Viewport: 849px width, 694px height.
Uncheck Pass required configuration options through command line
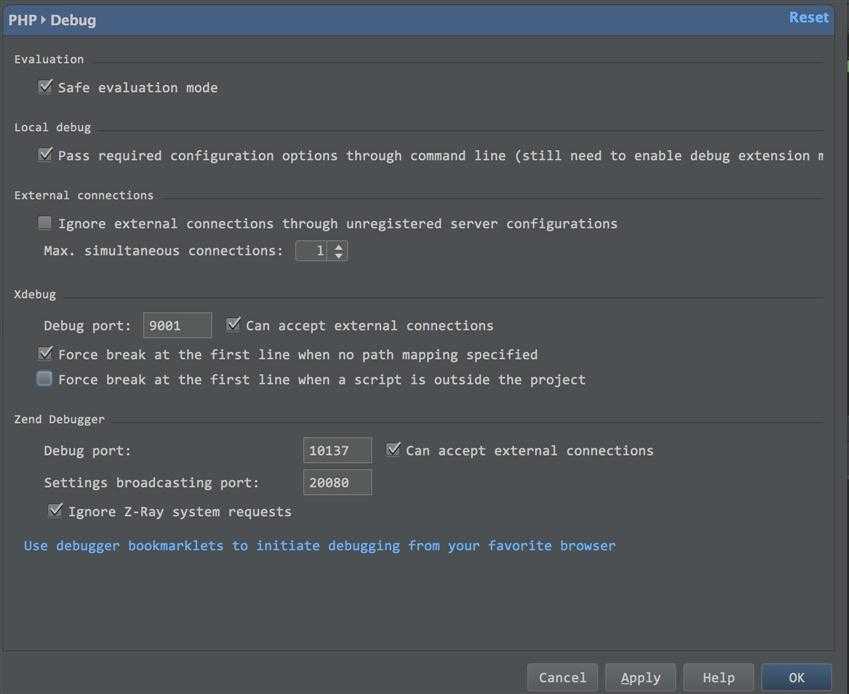click(x=45, y=155)
